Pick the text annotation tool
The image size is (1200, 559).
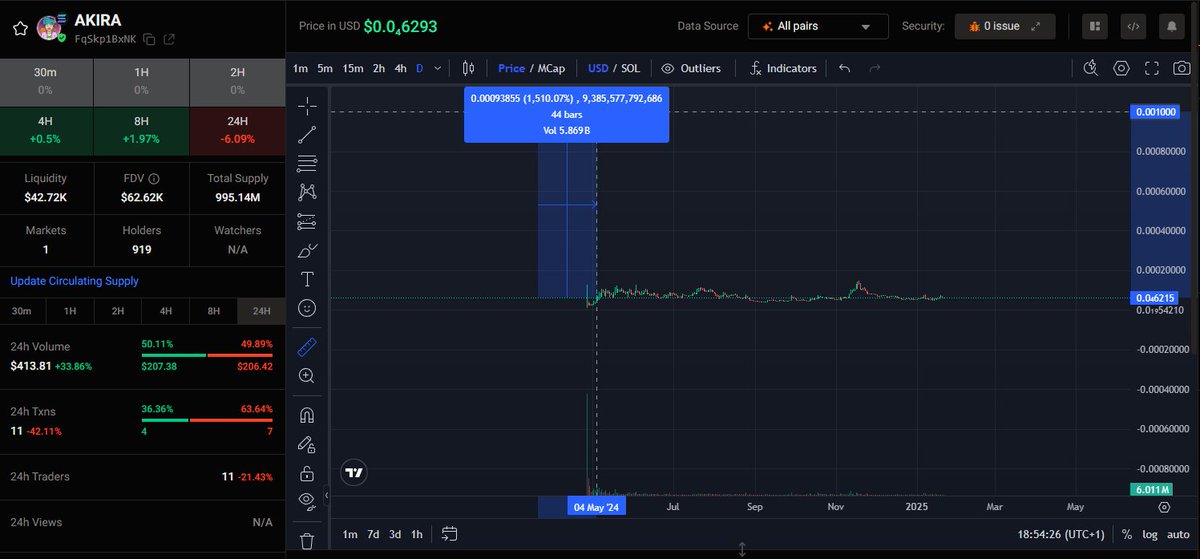click(307, 279)
